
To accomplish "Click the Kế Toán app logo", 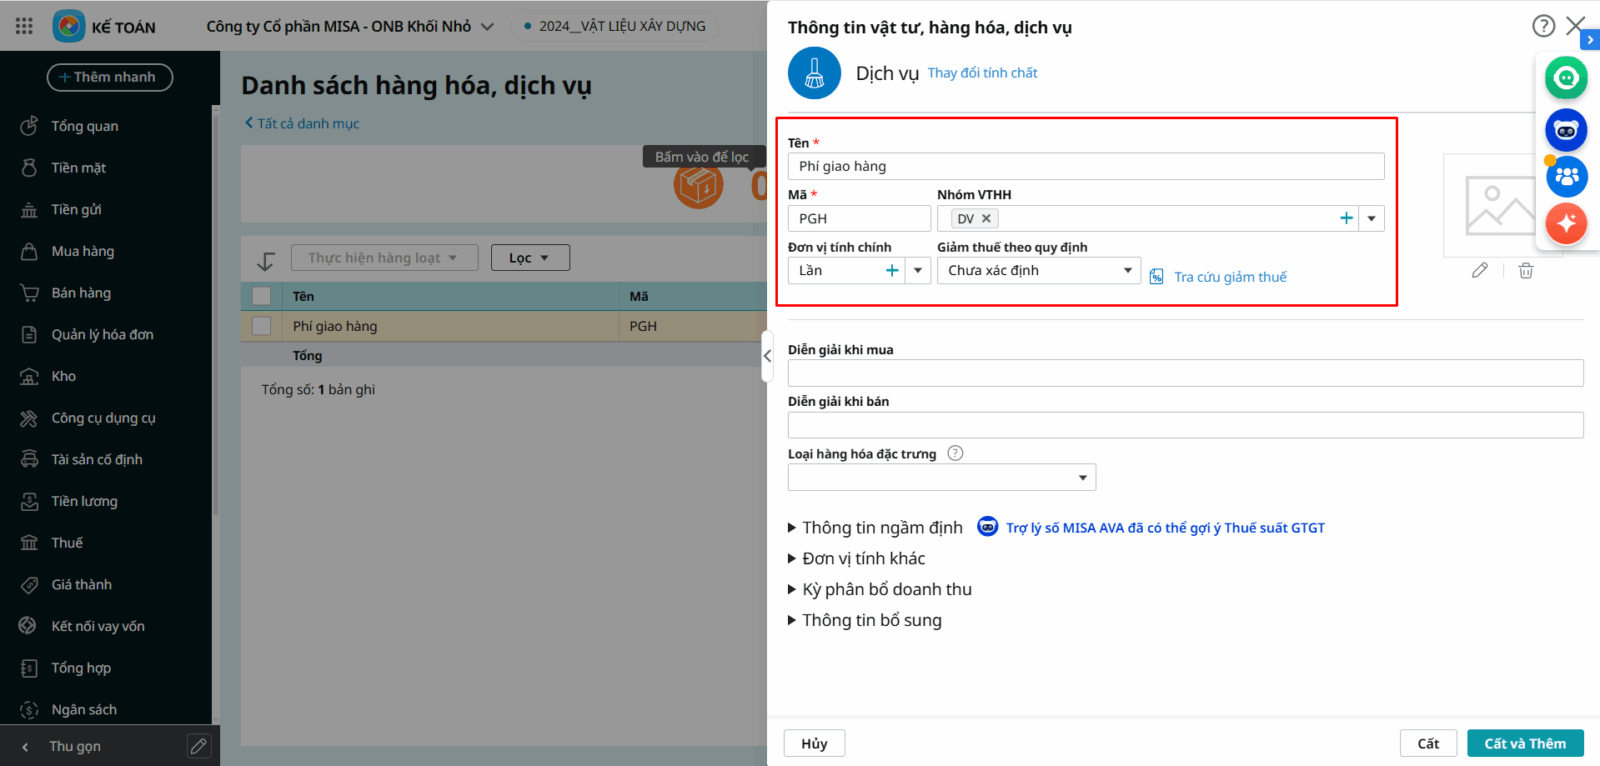I will (x=69, y=26).
